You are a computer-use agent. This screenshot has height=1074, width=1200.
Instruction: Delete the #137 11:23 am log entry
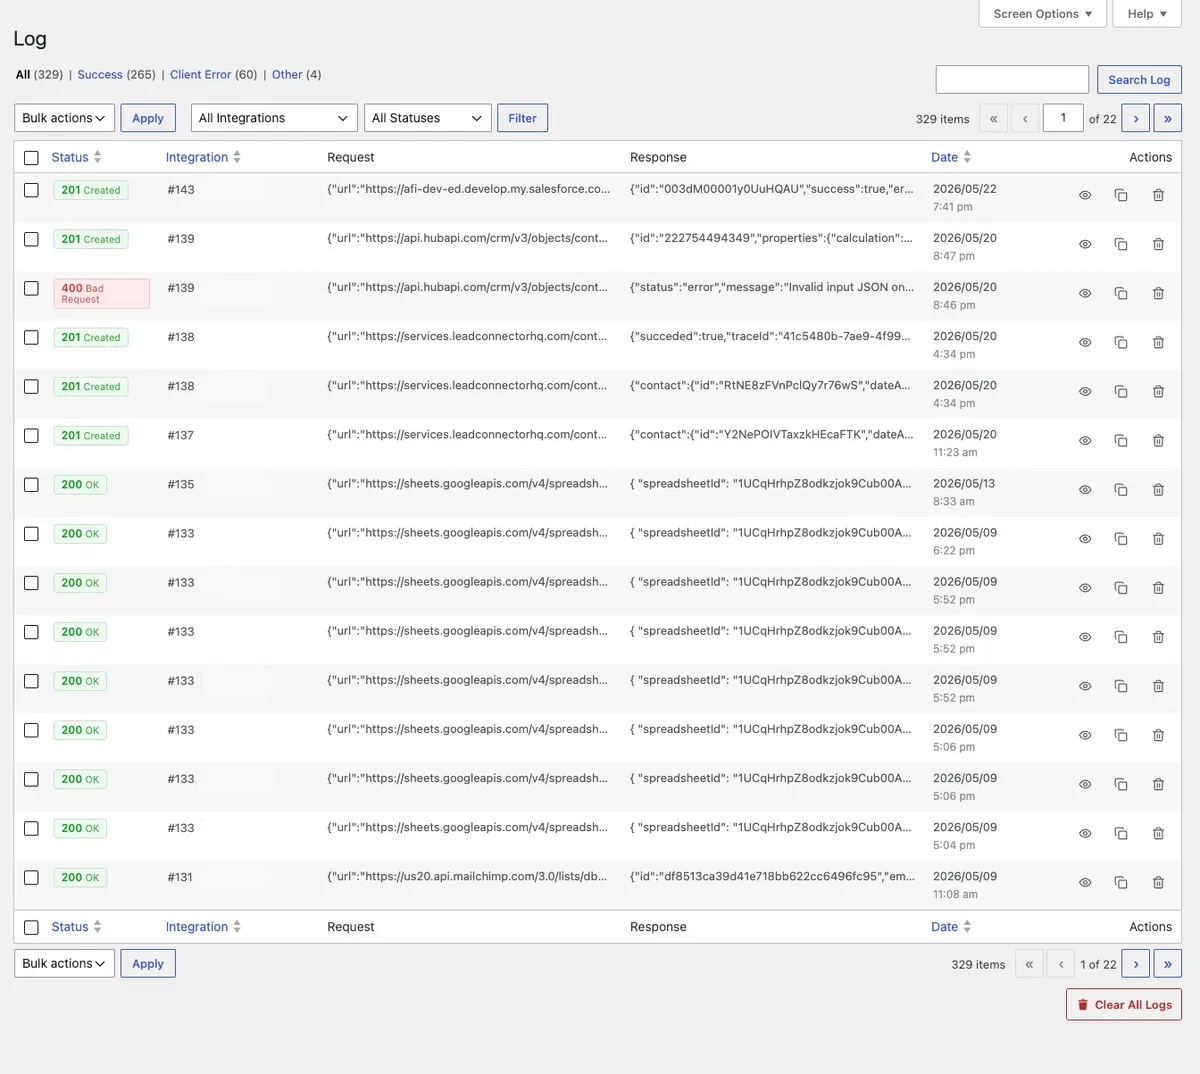tap(1158, 440)
